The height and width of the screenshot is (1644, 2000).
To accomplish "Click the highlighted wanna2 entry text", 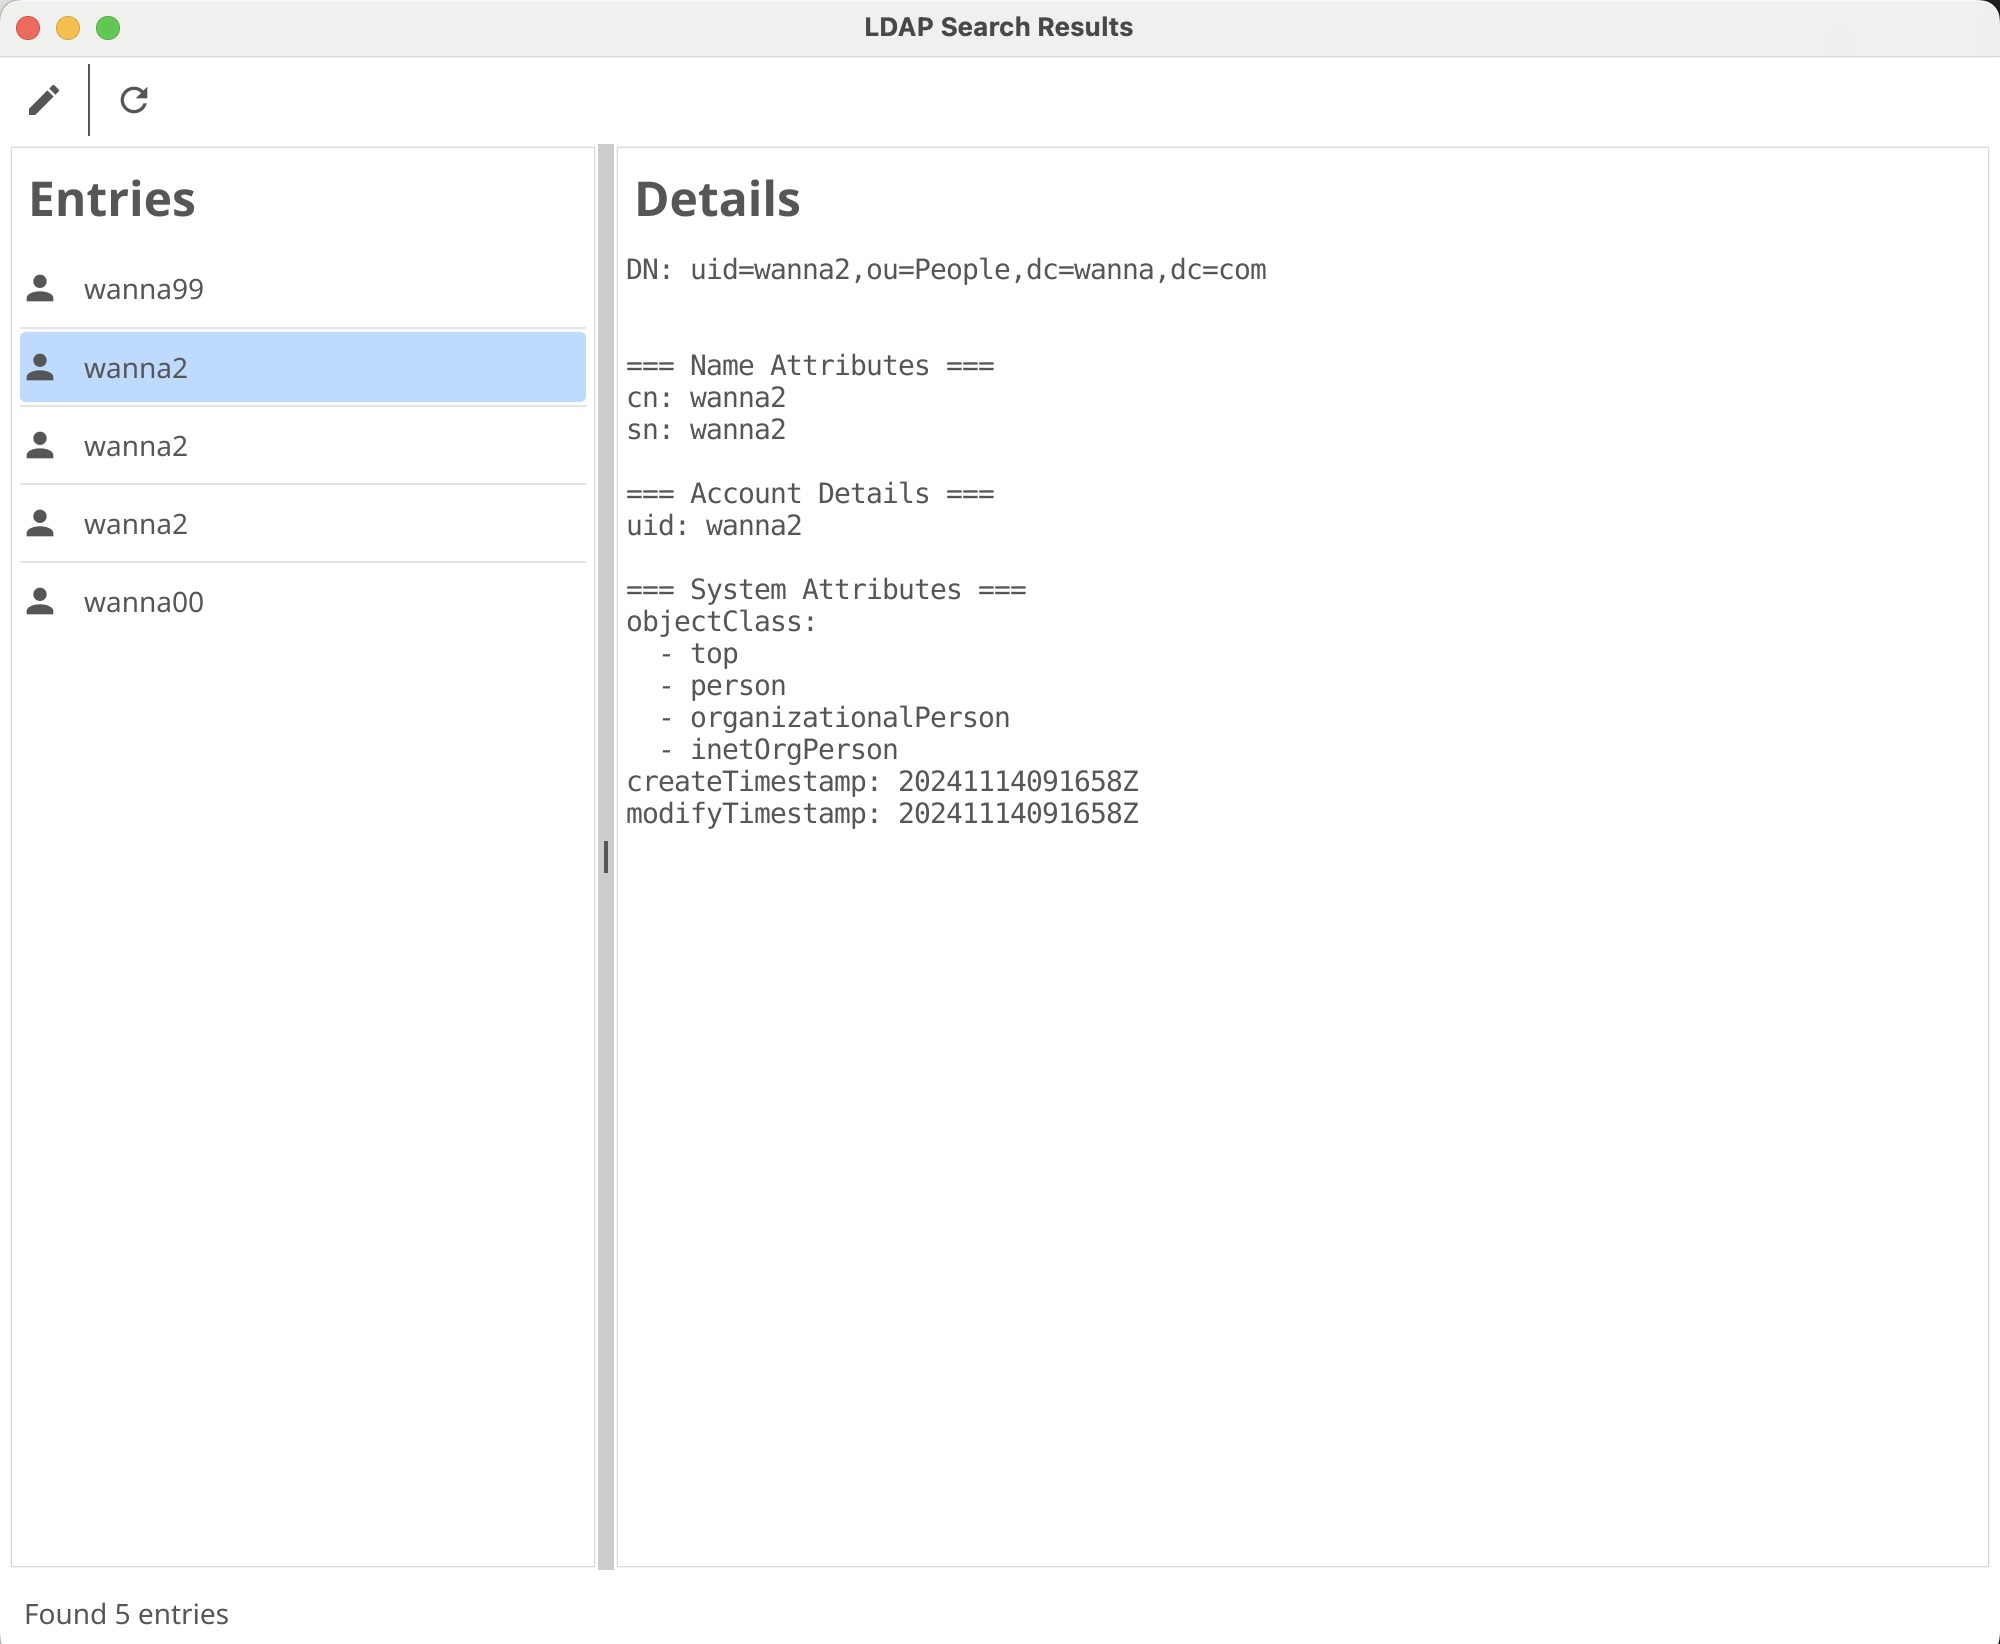I will (x=136, y=368).
